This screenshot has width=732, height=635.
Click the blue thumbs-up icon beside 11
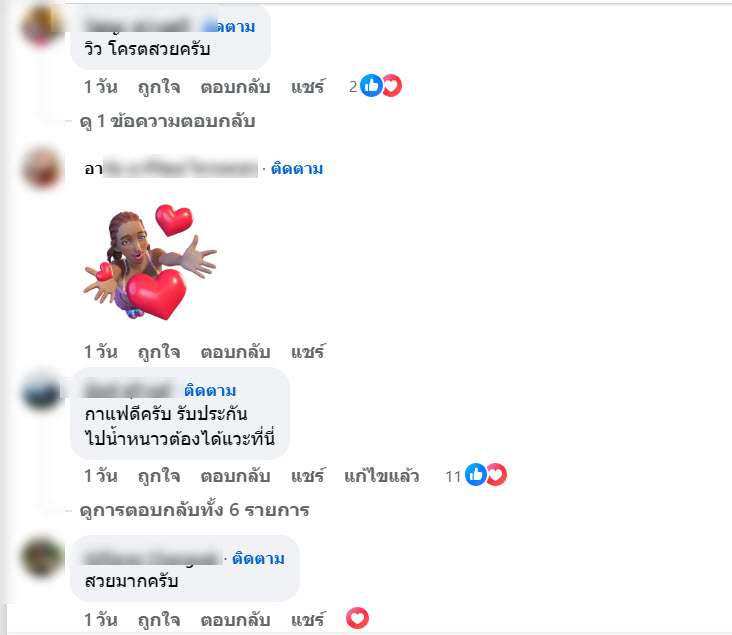coord(476,475)
